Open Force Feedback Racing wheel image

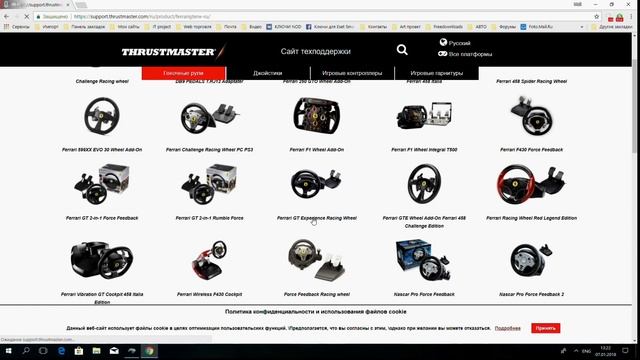(x=317, y=260)
